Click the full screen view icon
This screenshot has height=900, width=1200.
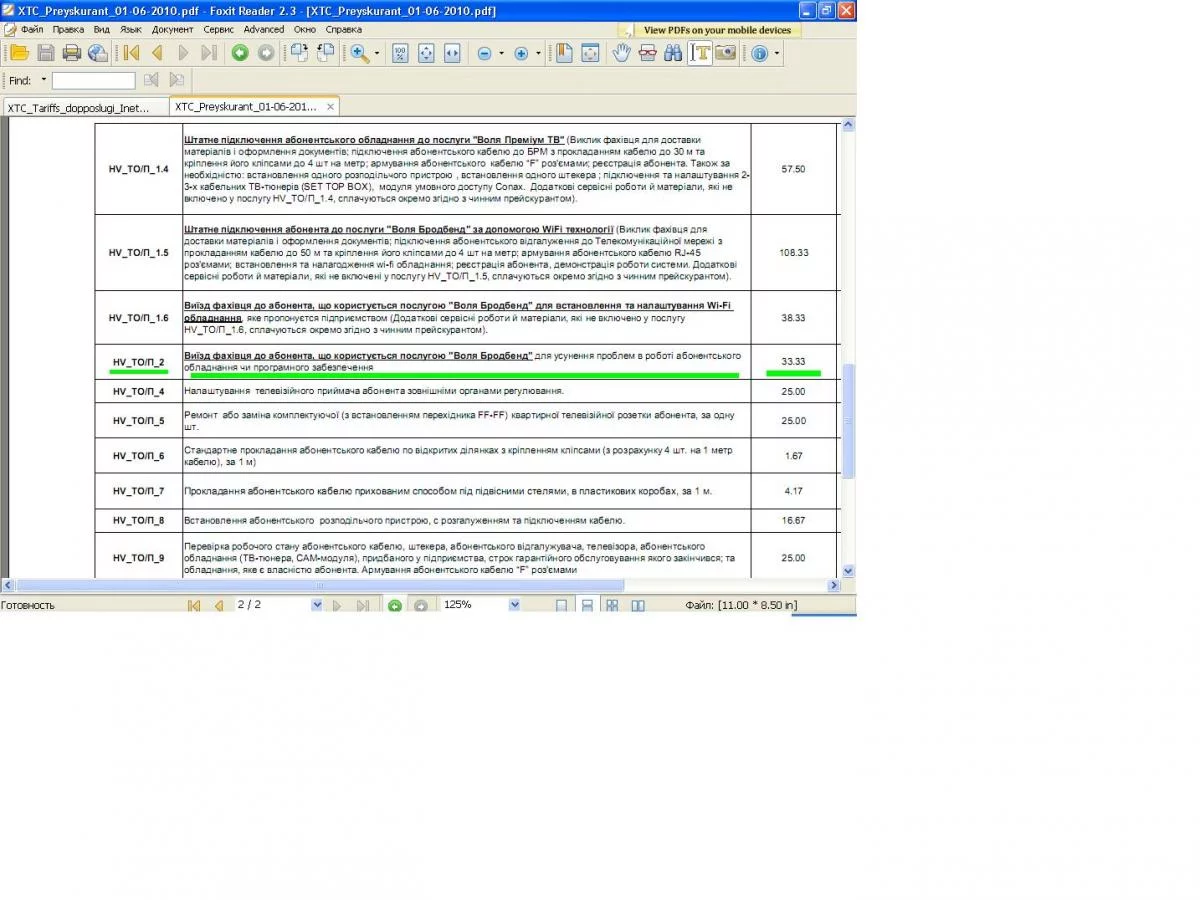coord(590,53)
